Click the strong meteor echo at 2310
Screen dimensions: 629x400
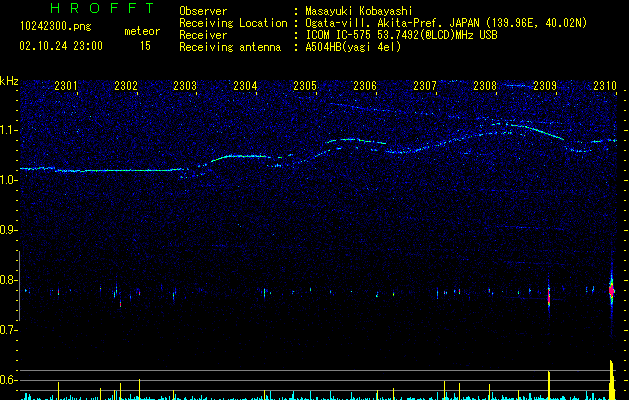pos(611,290)
